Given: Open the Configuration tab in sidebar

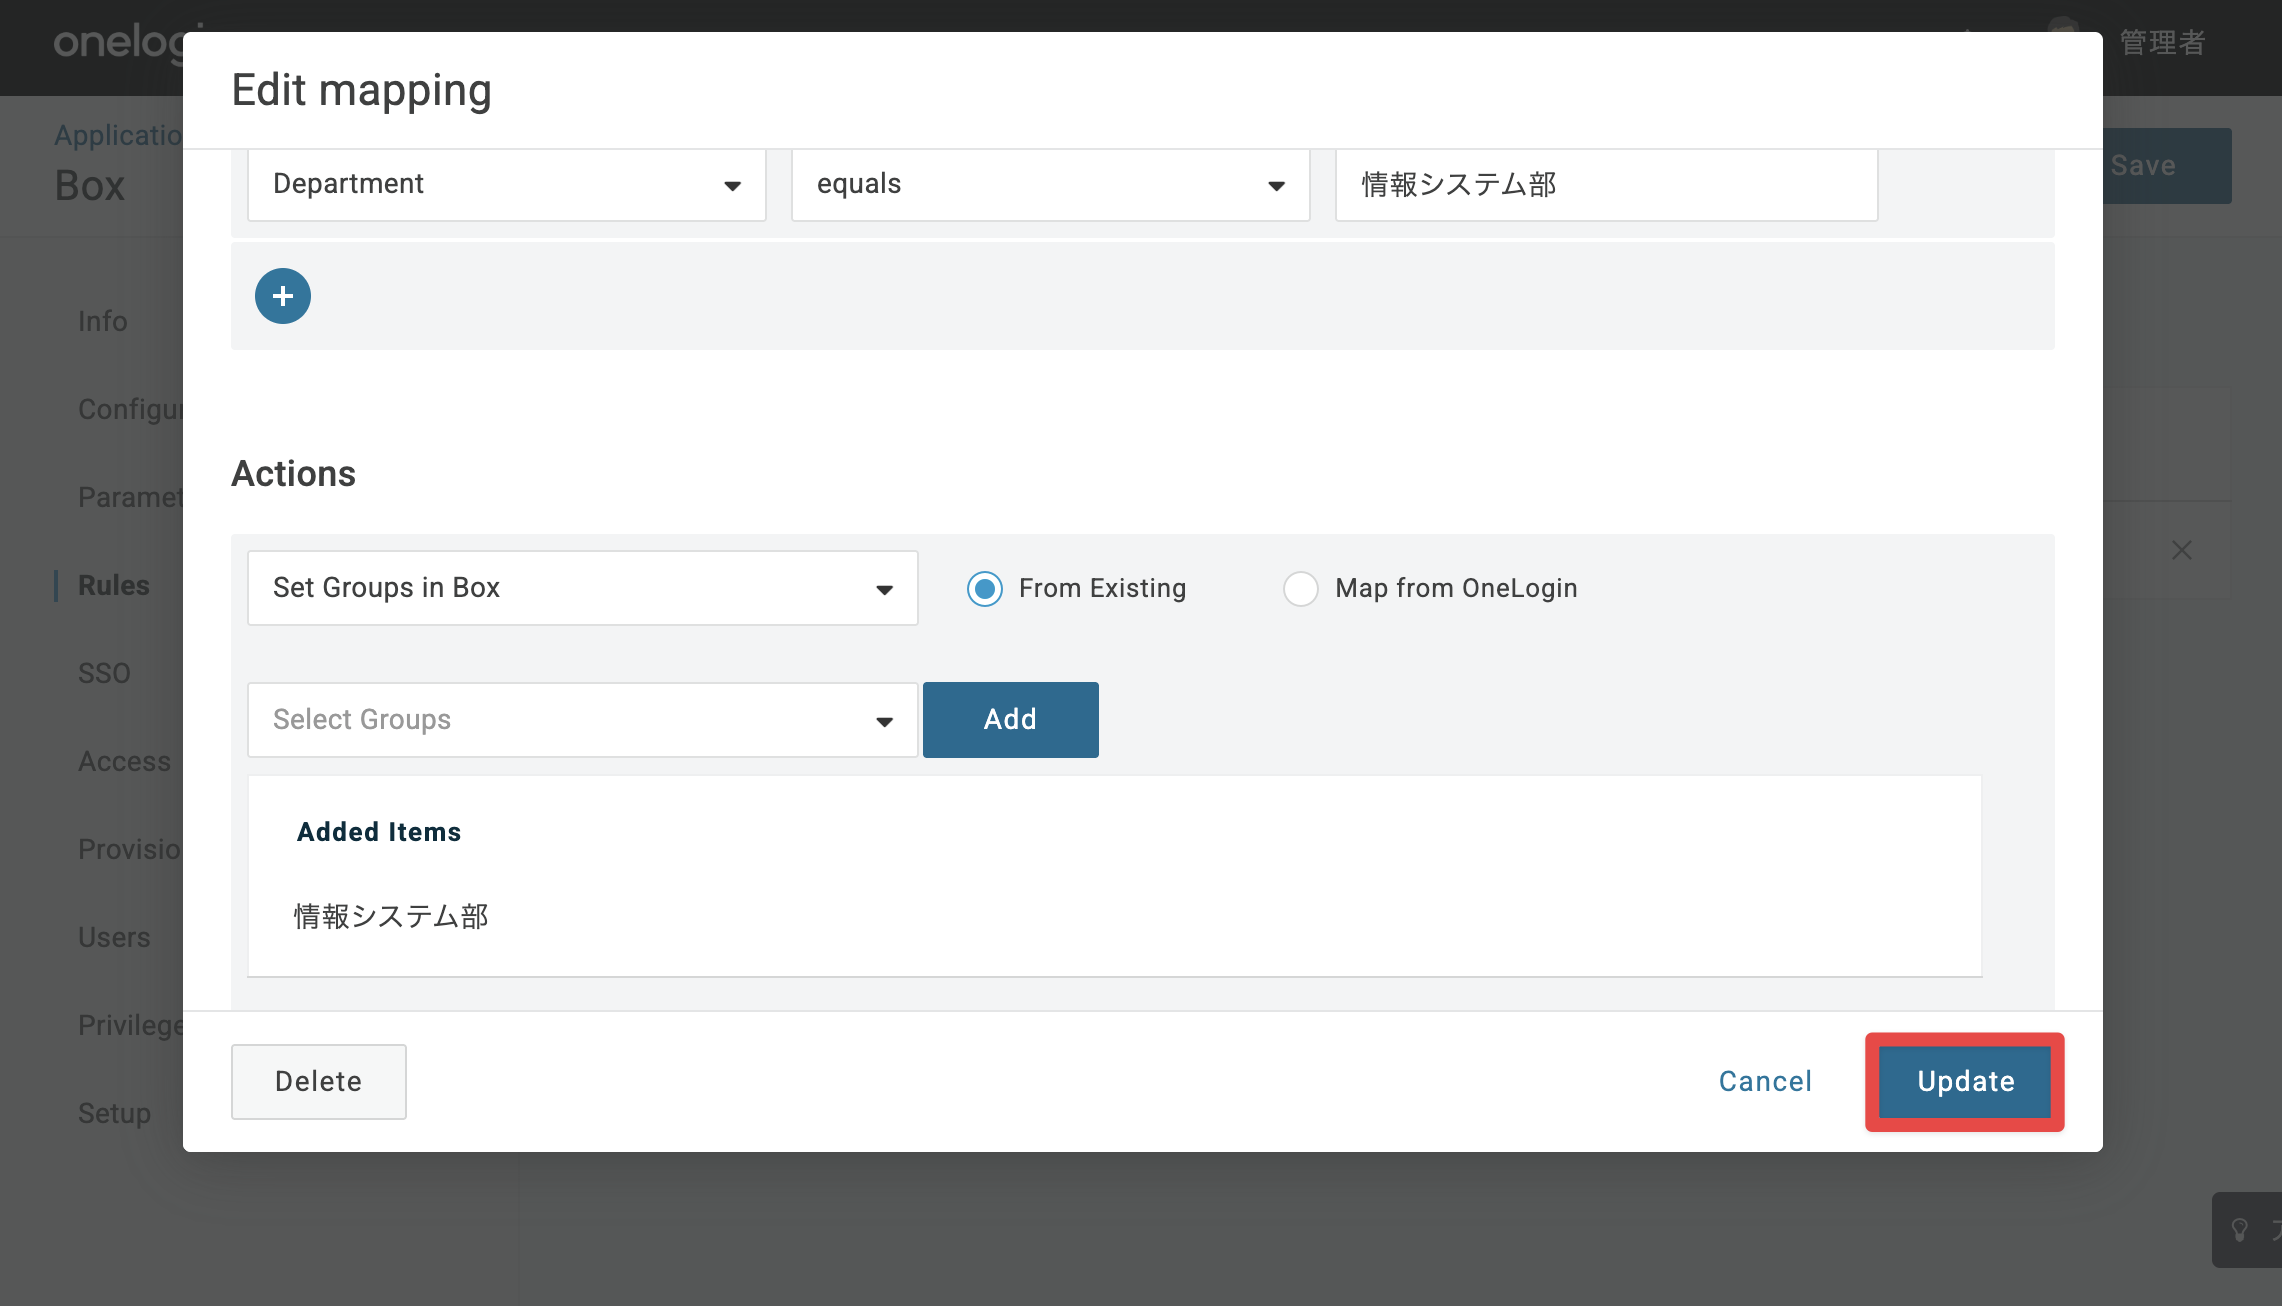Looking at the screenshot, I should 130,409.
